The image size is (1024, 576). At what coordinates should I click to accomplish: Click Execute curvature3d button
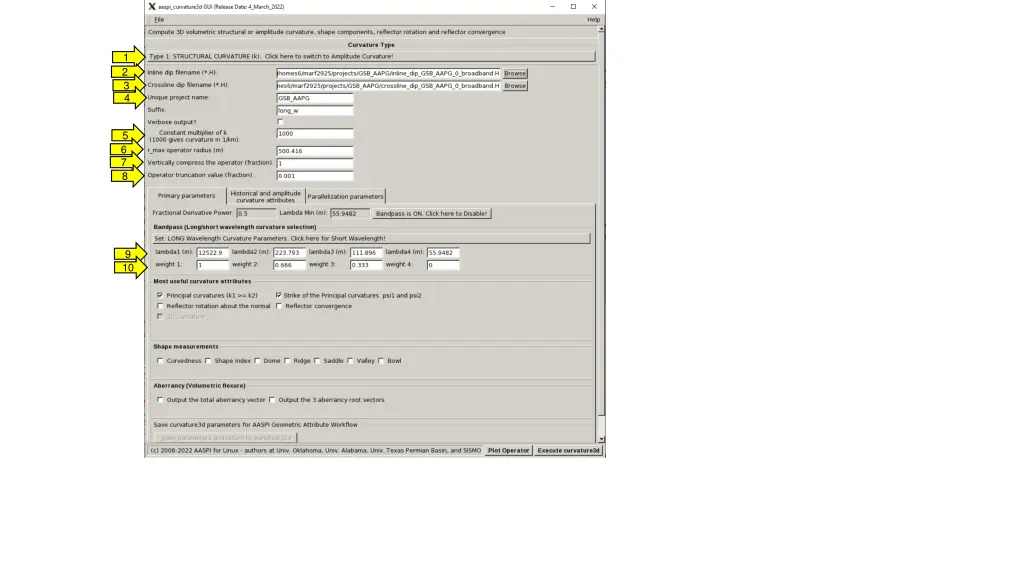click(x=568, y=451)
